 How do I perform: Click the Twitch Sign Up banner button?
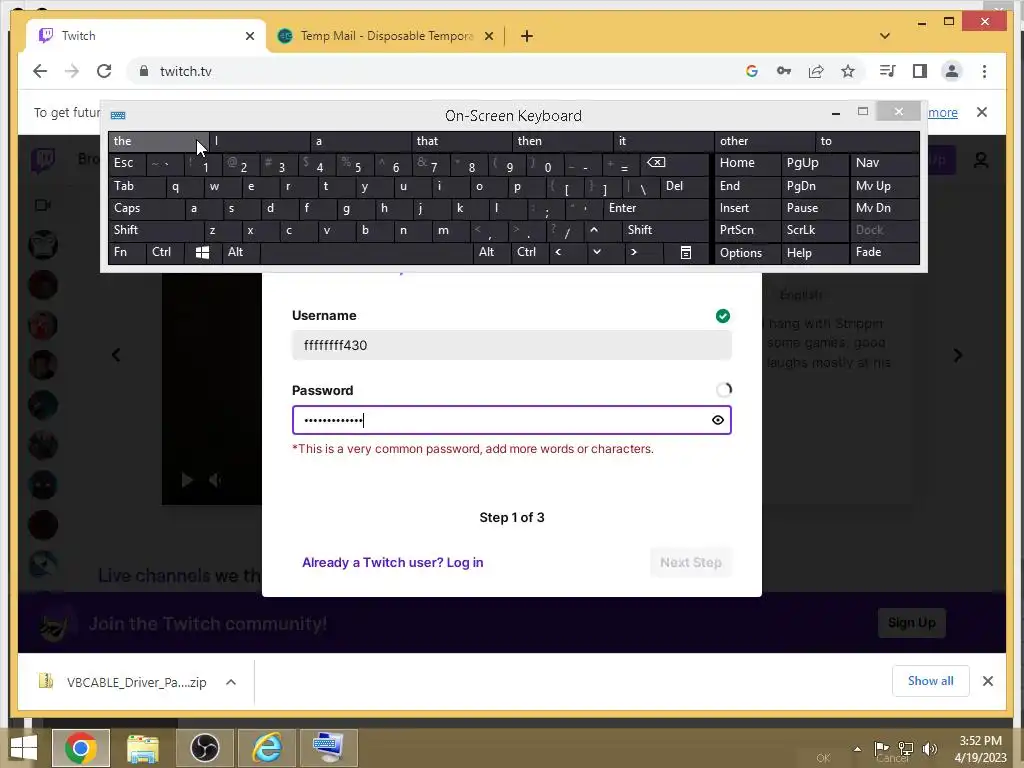[911, 623]
